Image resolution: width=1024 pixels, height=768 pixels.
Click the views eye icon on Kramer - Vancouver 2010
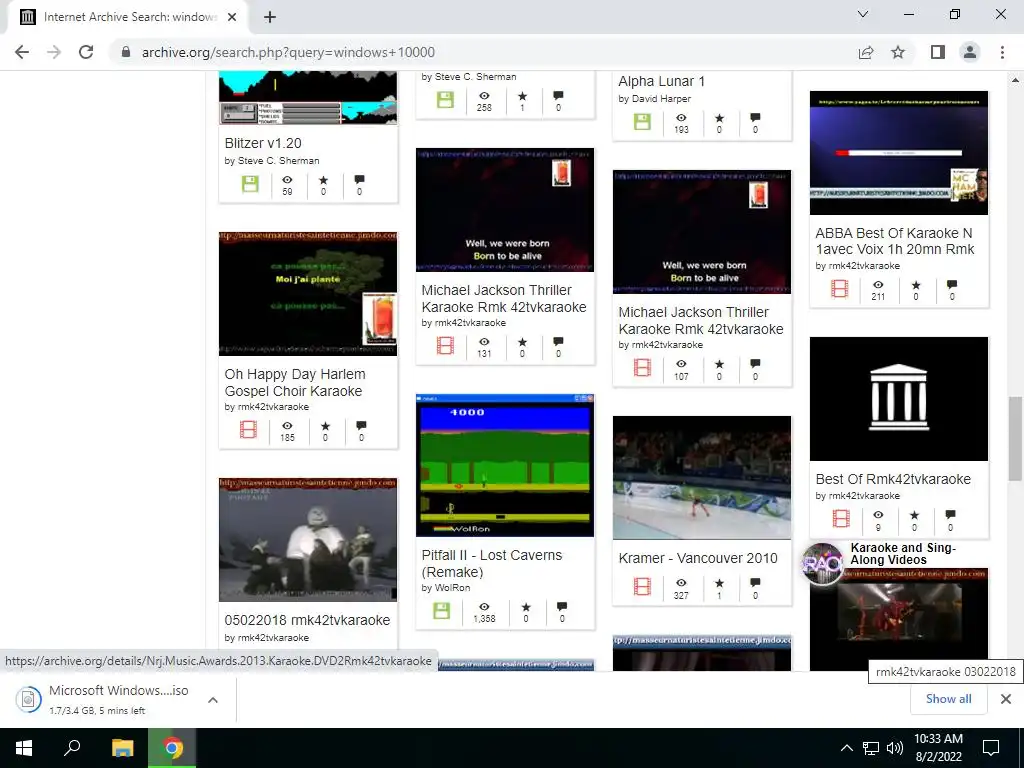tap(681, 583)
